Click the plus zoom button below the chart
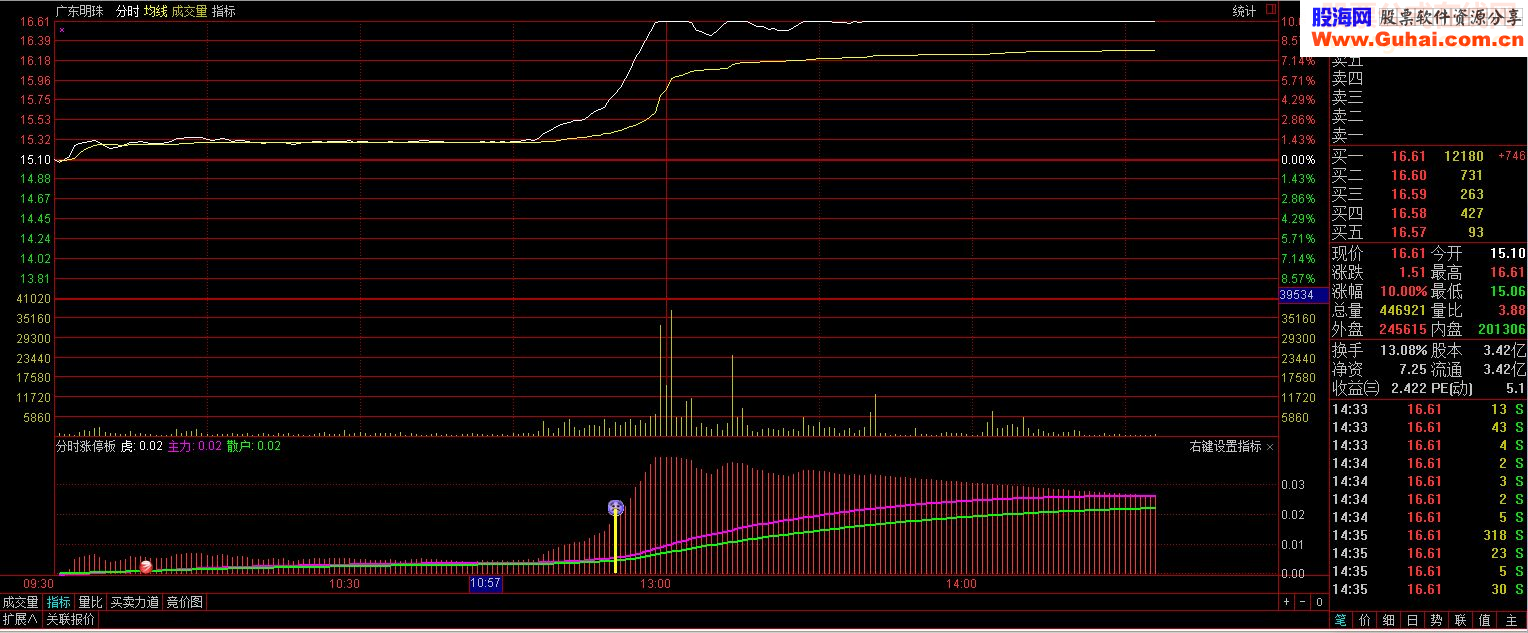This screenshot has height=633, width=1528. [1286, 602]
